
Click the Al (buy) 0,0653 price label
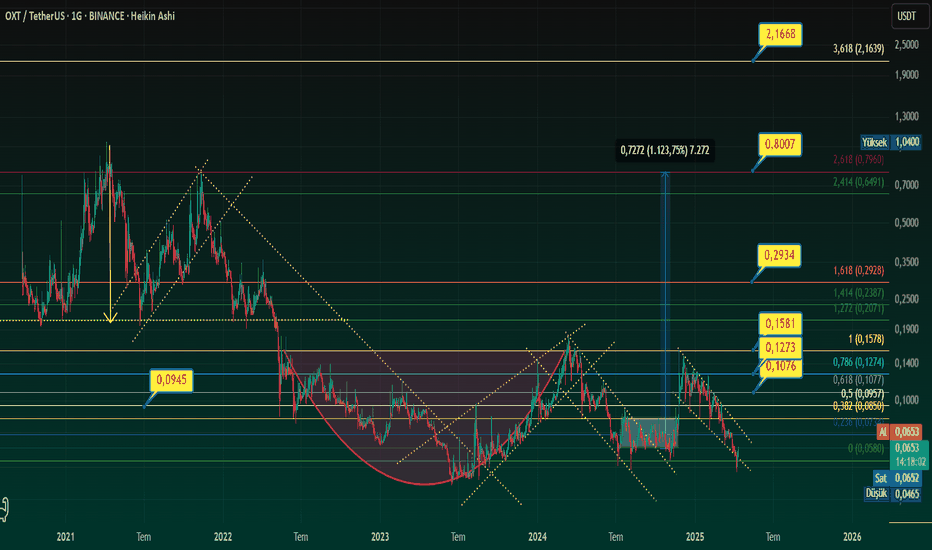coord(899,432)
